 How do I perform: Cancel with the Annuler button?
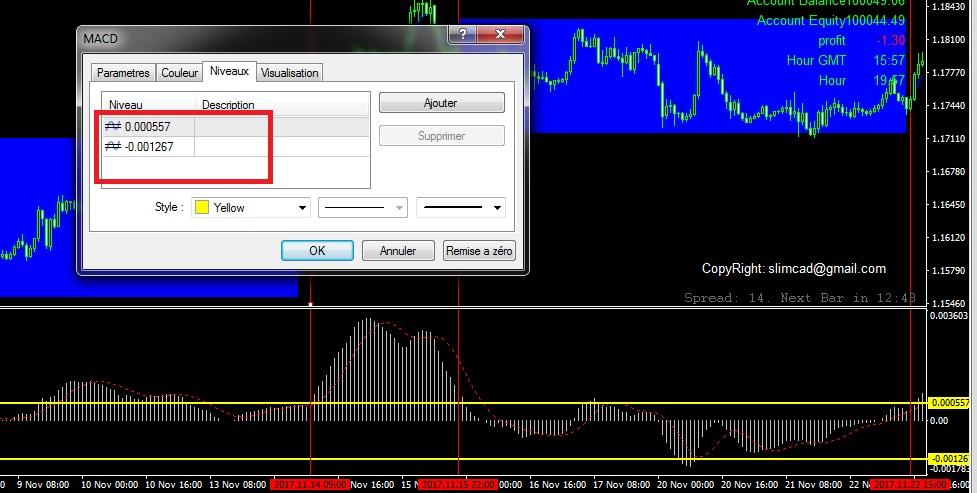pyautogui.click(x=397, y=251)
